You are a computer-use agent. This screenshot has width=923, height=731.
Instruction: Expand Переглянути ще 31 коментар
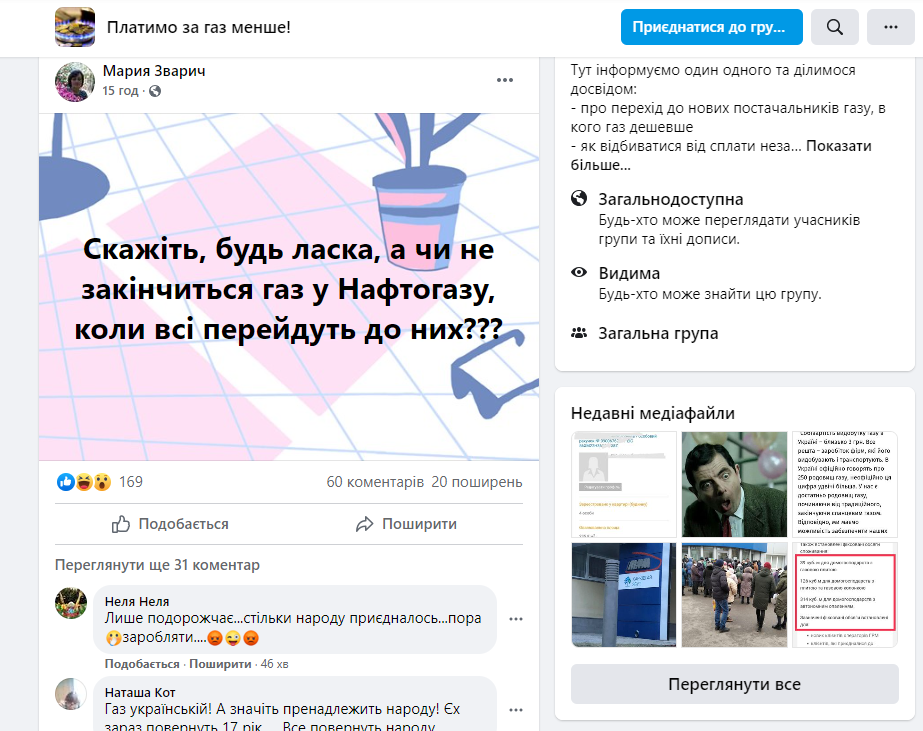point(157,565)
